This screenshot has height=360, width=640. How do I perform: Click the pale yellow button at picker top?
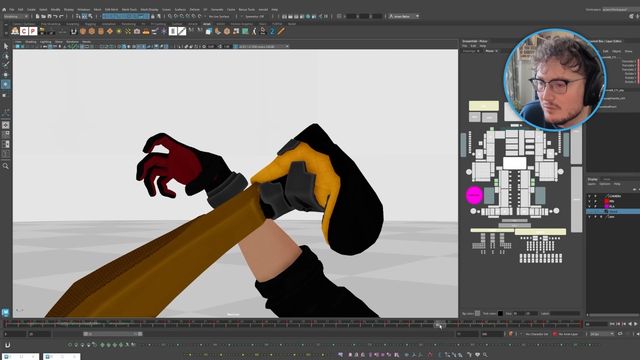coord(484,106)
